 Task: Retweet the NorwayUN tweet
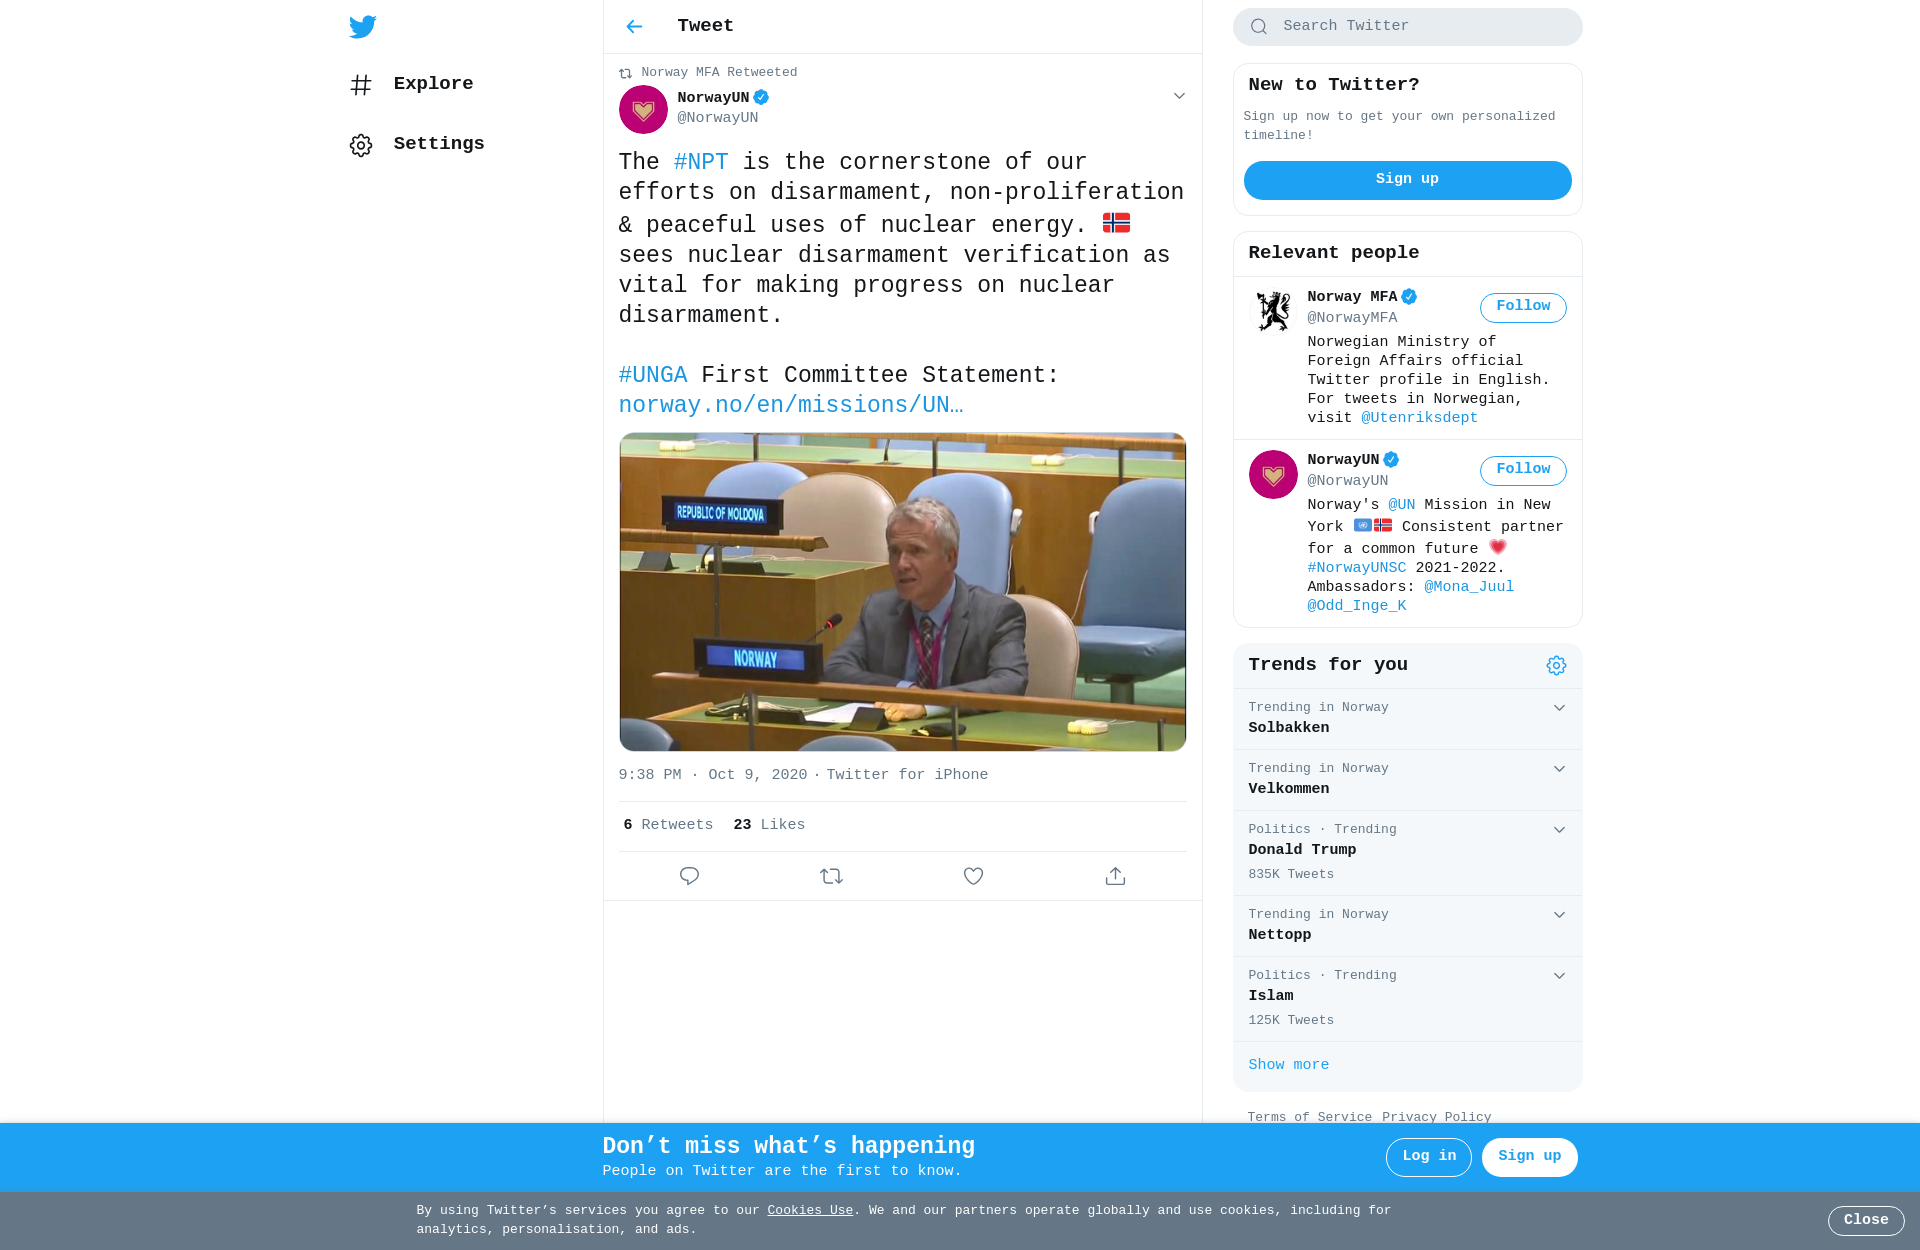831,876
